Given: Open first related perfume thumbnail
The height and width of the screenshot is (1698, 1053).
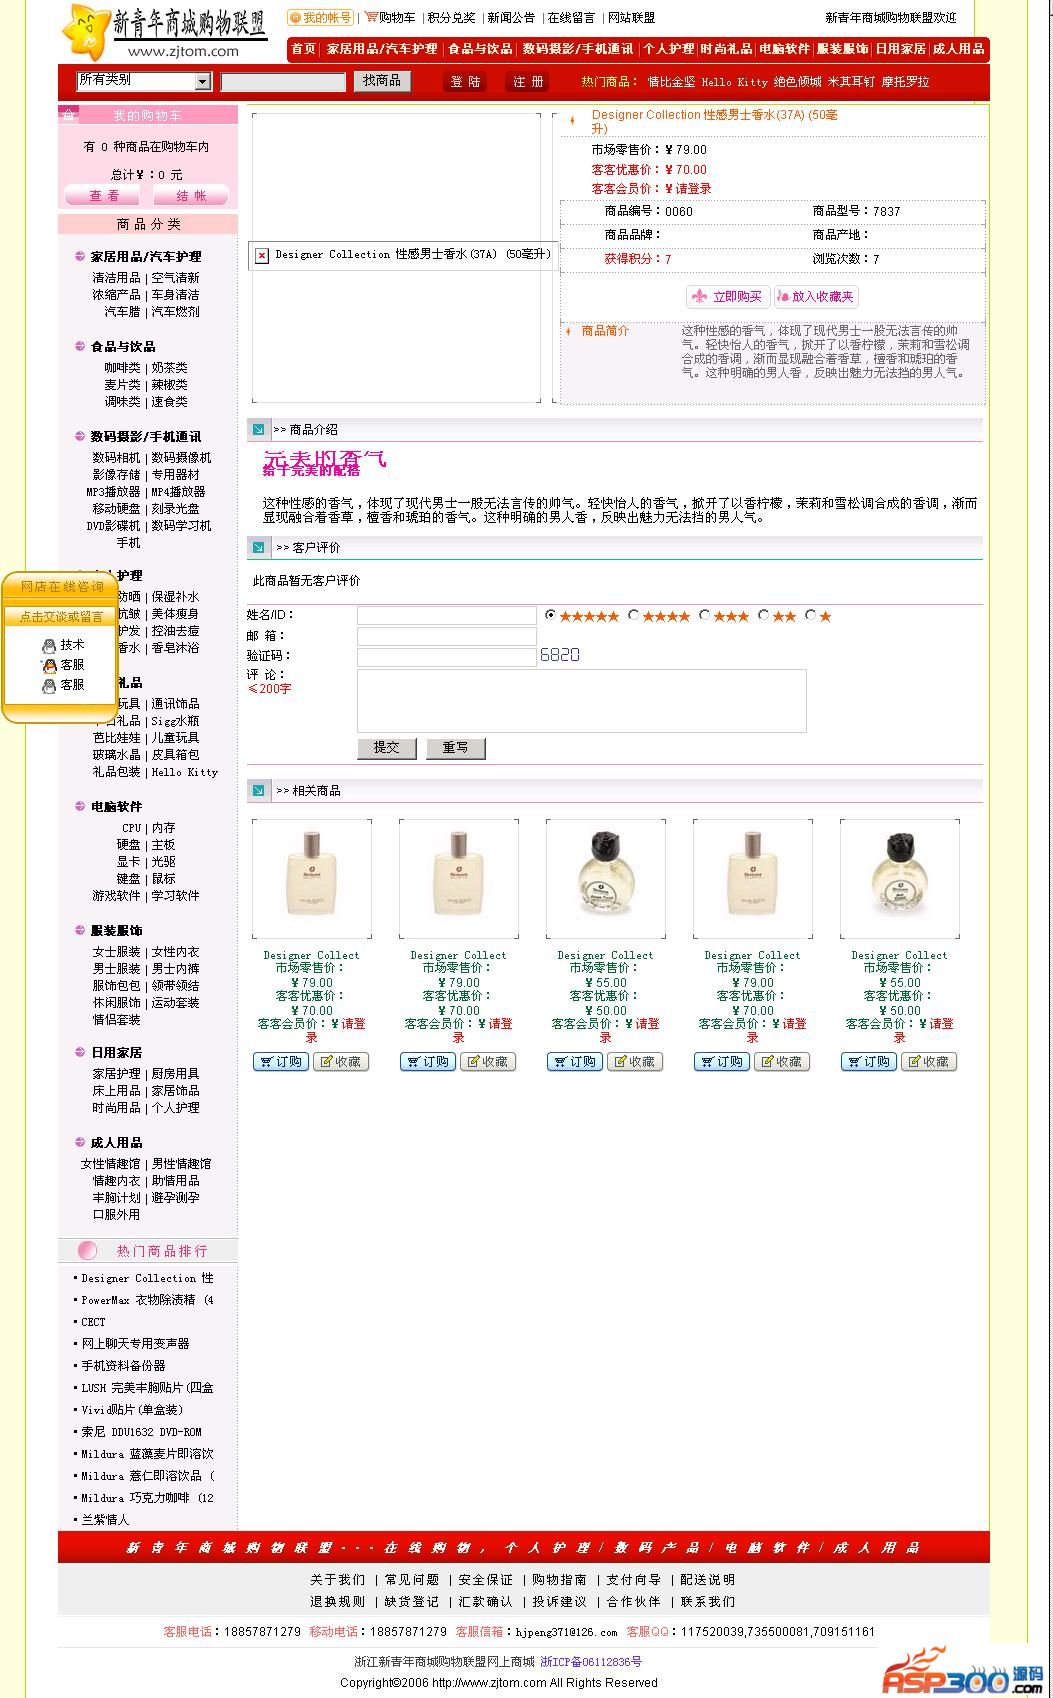Looking at the screenshot, I should pos(312,879).
